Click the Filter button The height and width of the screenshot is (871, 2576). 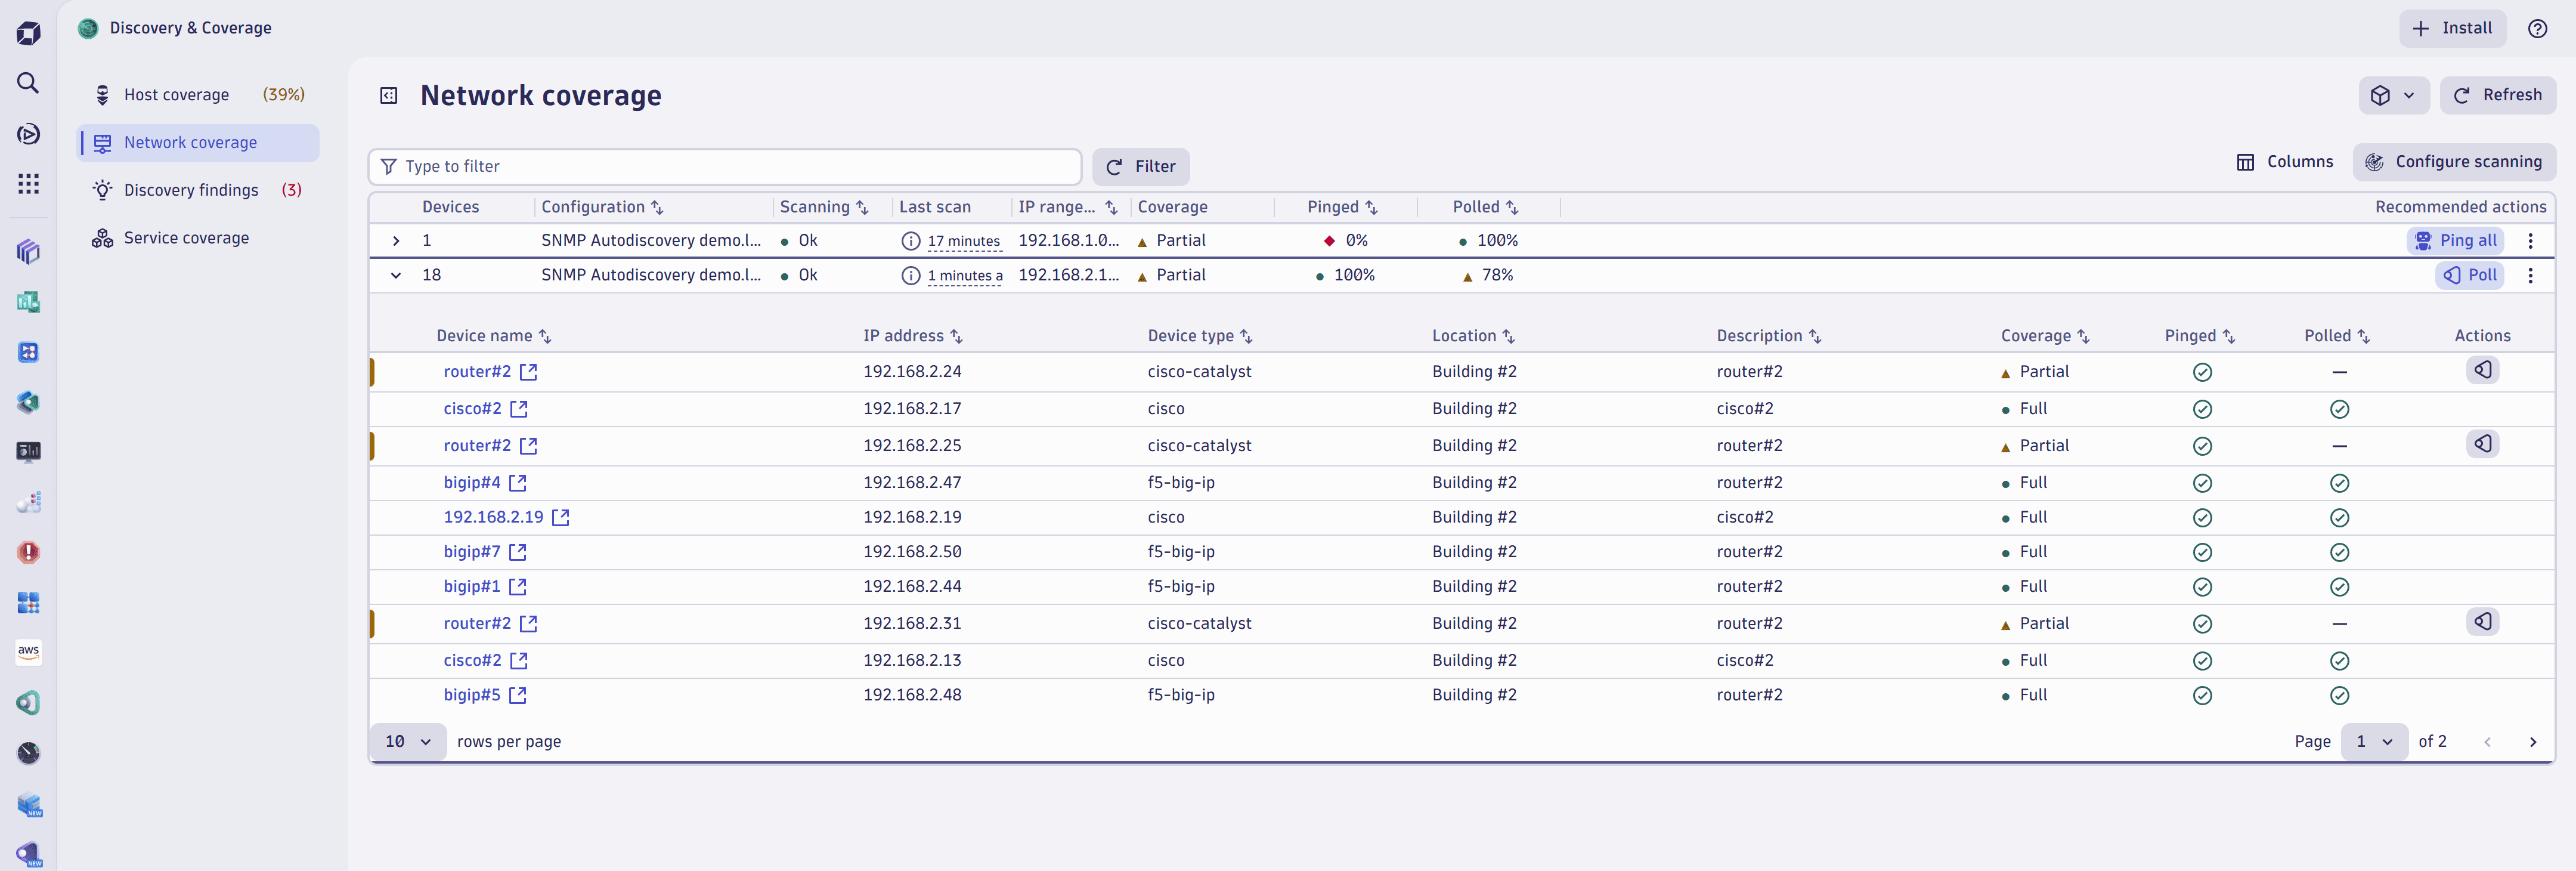pos(1140,167)
